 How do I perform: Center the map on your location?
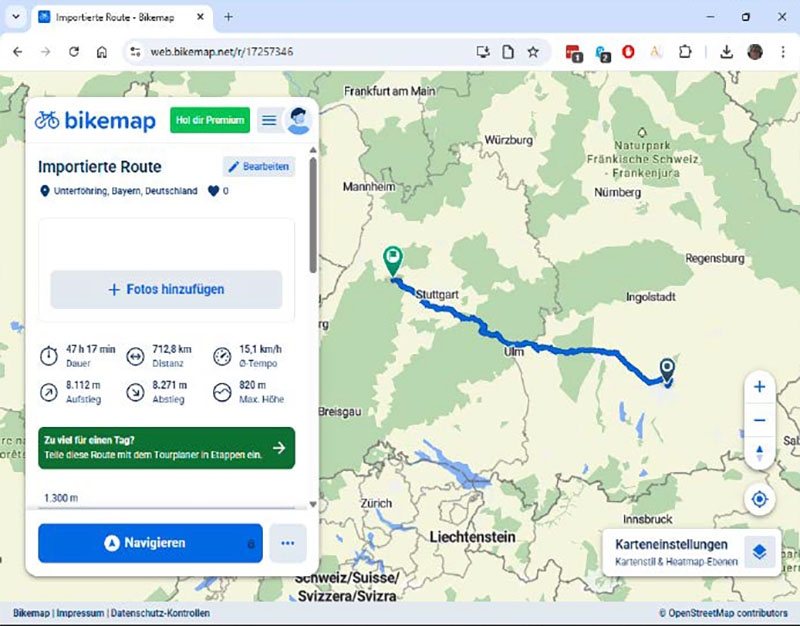point(759,499)
